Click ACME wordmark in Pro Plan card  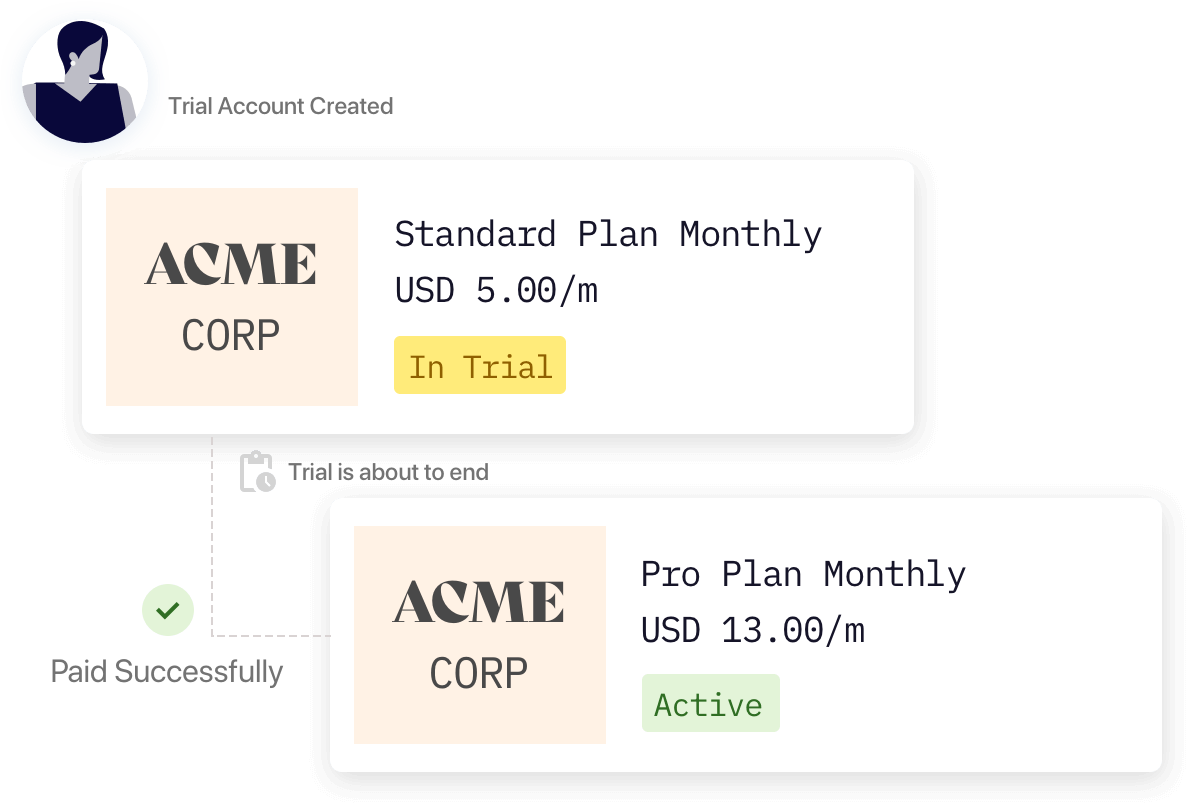click(479, 602)
